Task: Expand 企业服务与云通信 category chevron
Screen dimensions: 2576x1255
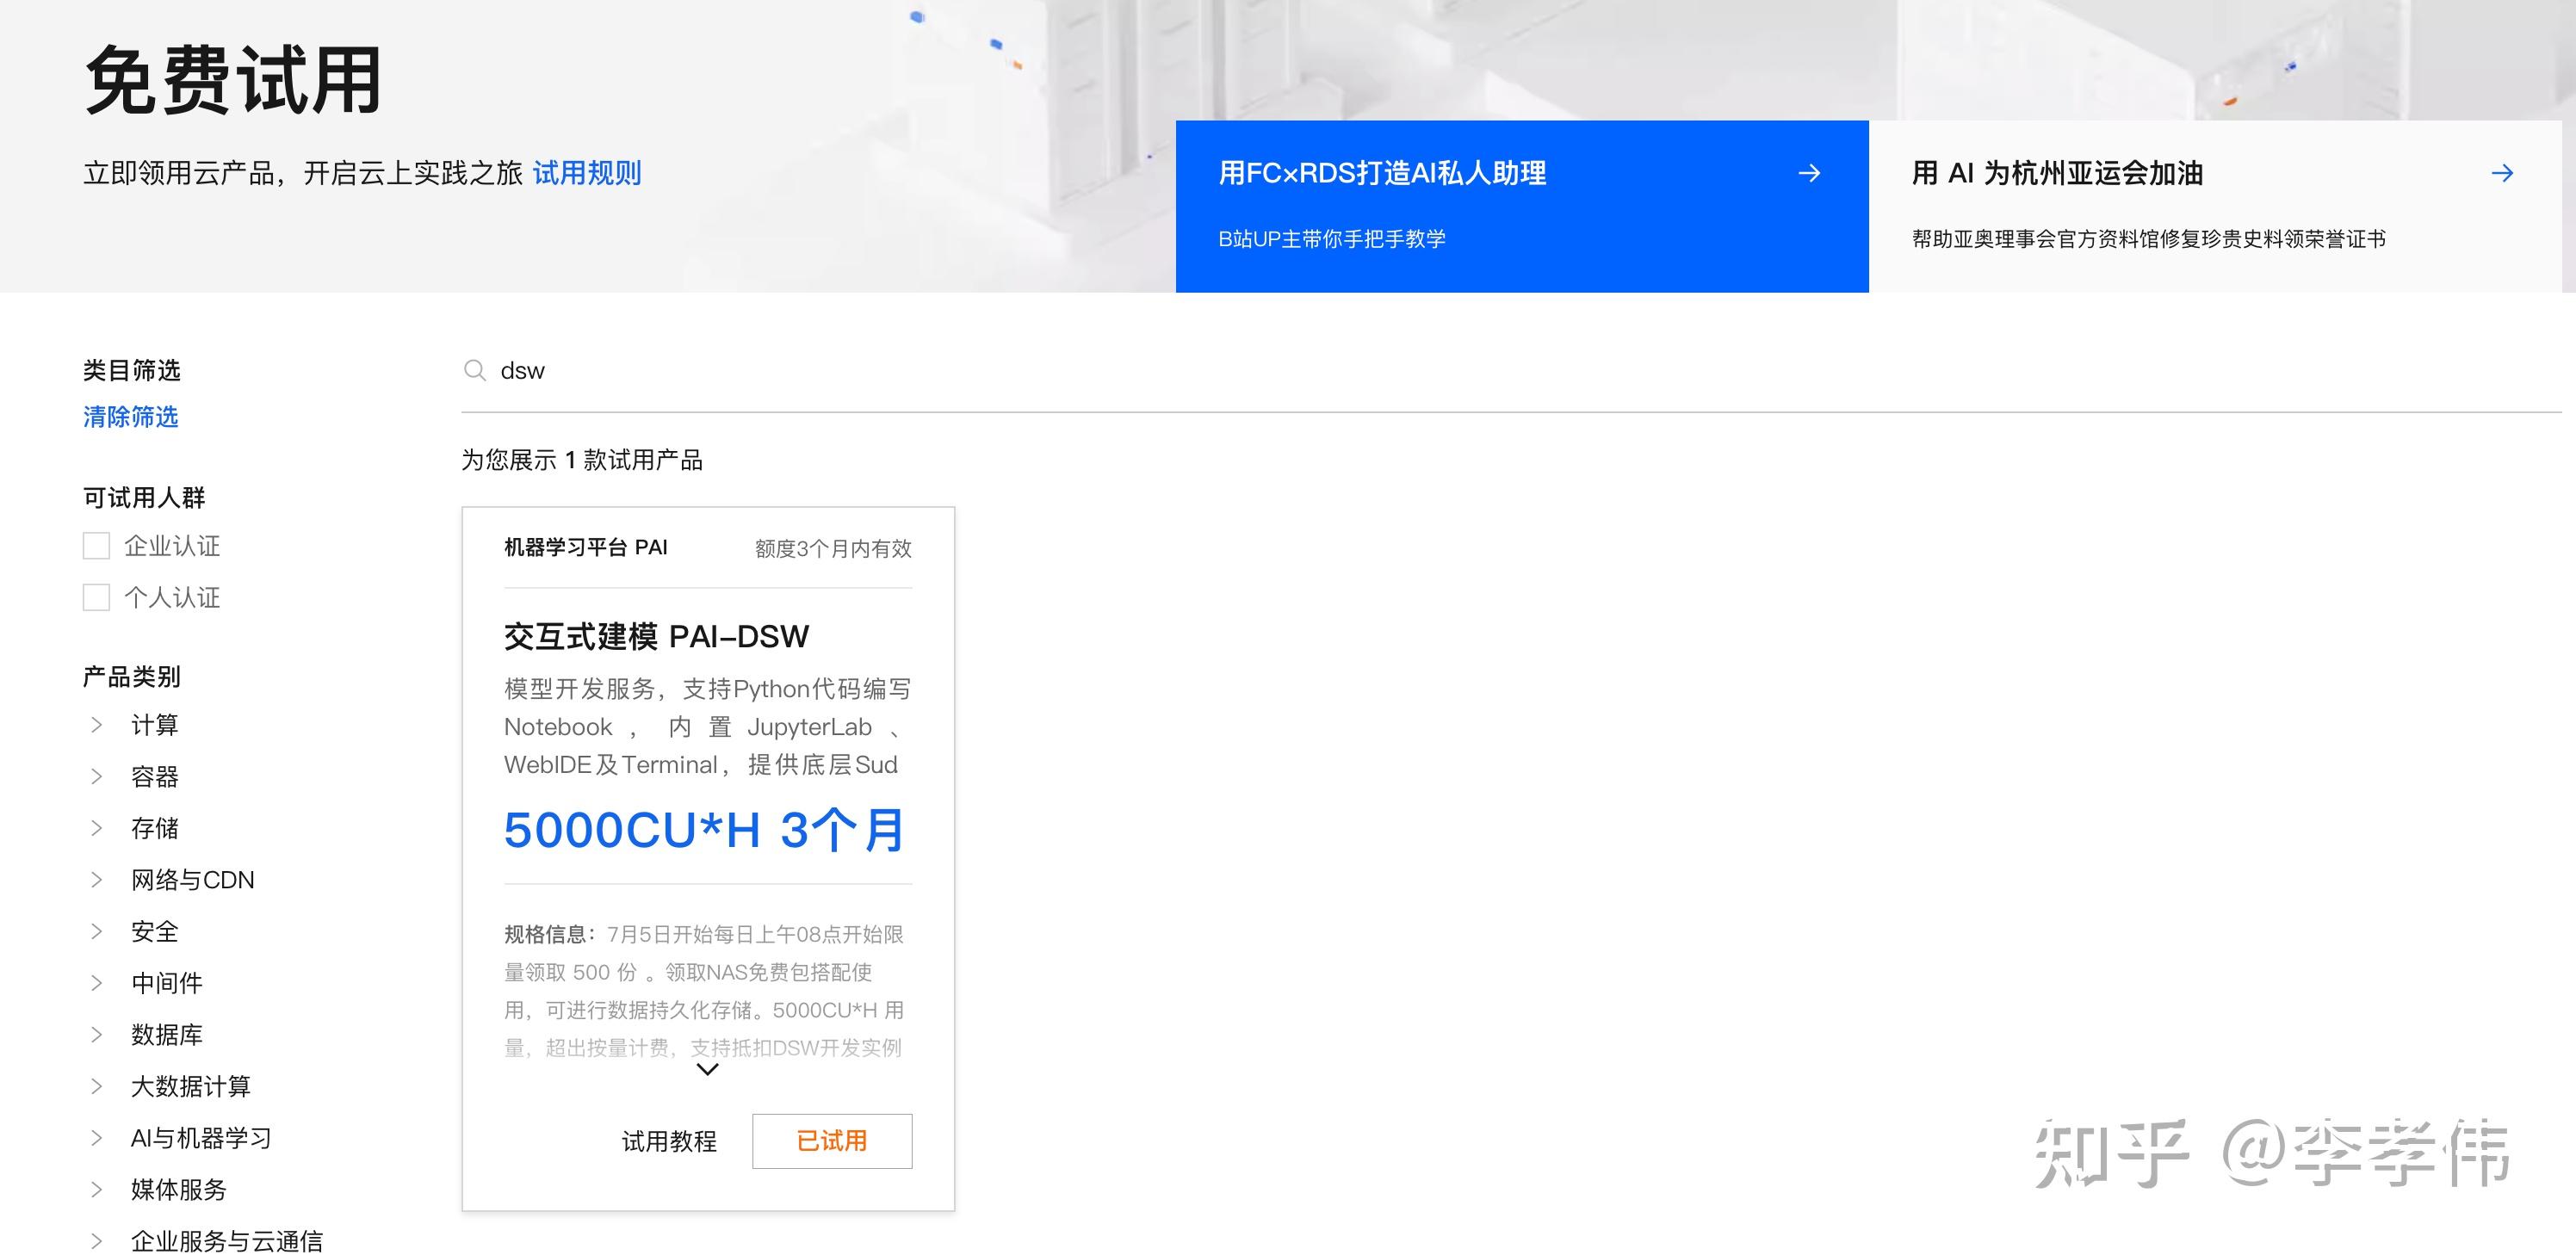Action: [x=96, y=1241]
